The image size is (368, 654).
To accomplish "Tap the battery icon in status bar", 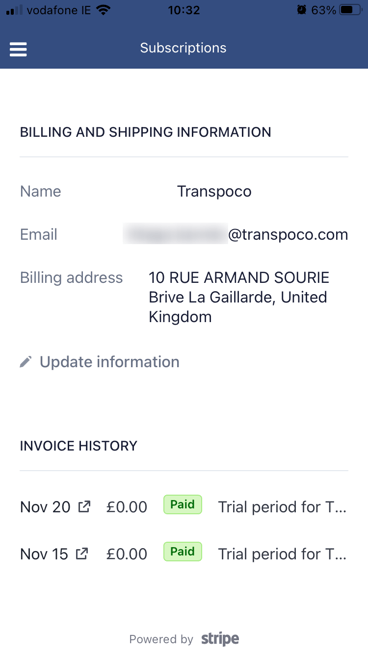I will tap(351, 10).
